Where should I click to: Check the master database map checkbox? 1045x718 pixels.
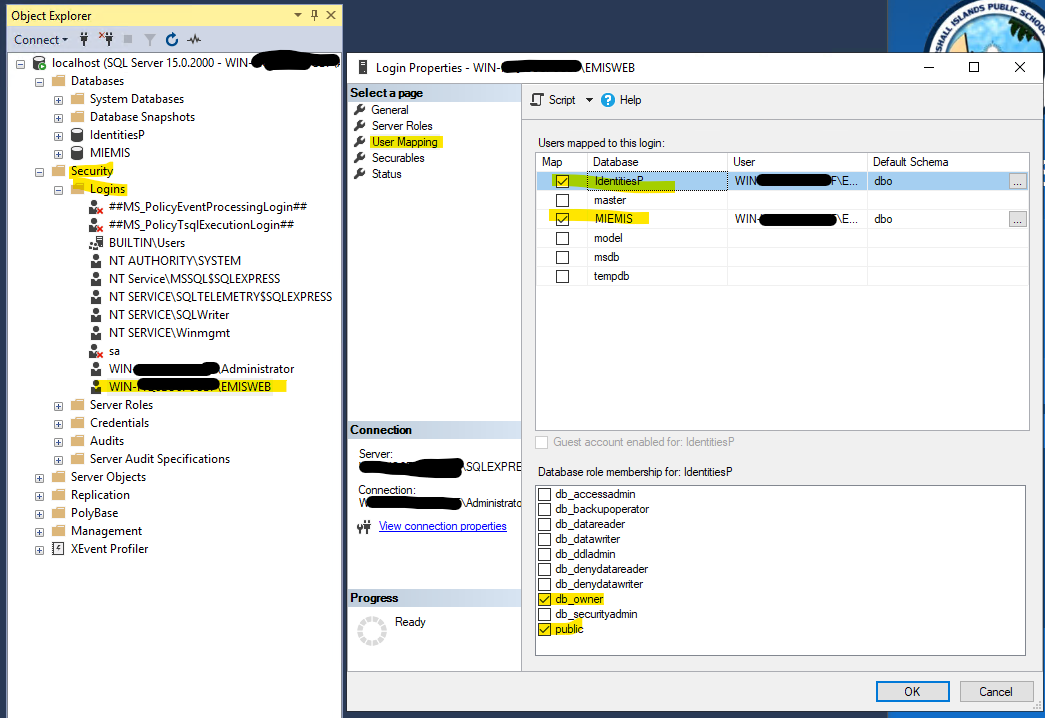coord(562,200)
